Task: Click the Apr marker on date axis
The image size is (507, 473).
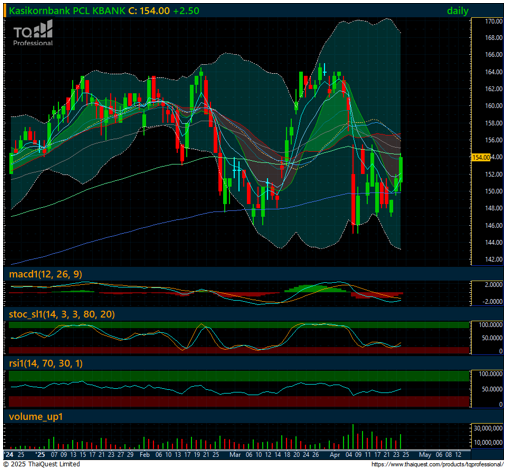Action: 334,455
